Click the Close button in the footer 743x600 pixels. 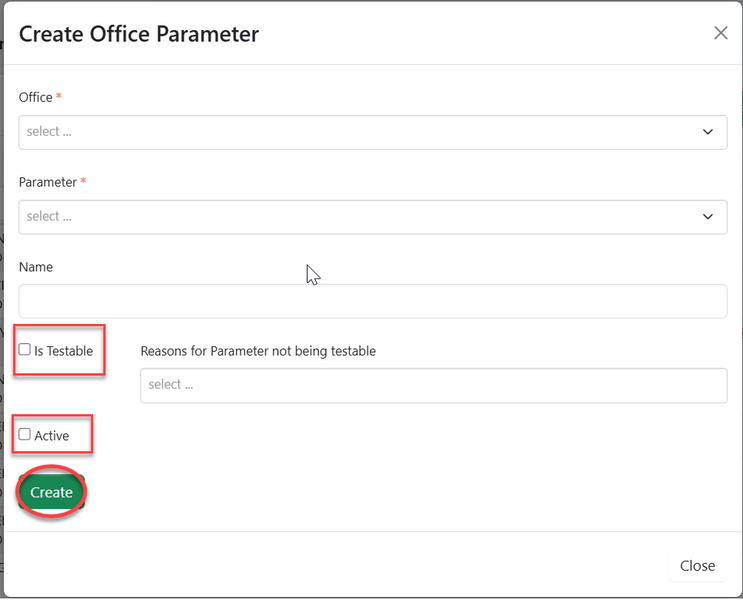tap(697, 566)
